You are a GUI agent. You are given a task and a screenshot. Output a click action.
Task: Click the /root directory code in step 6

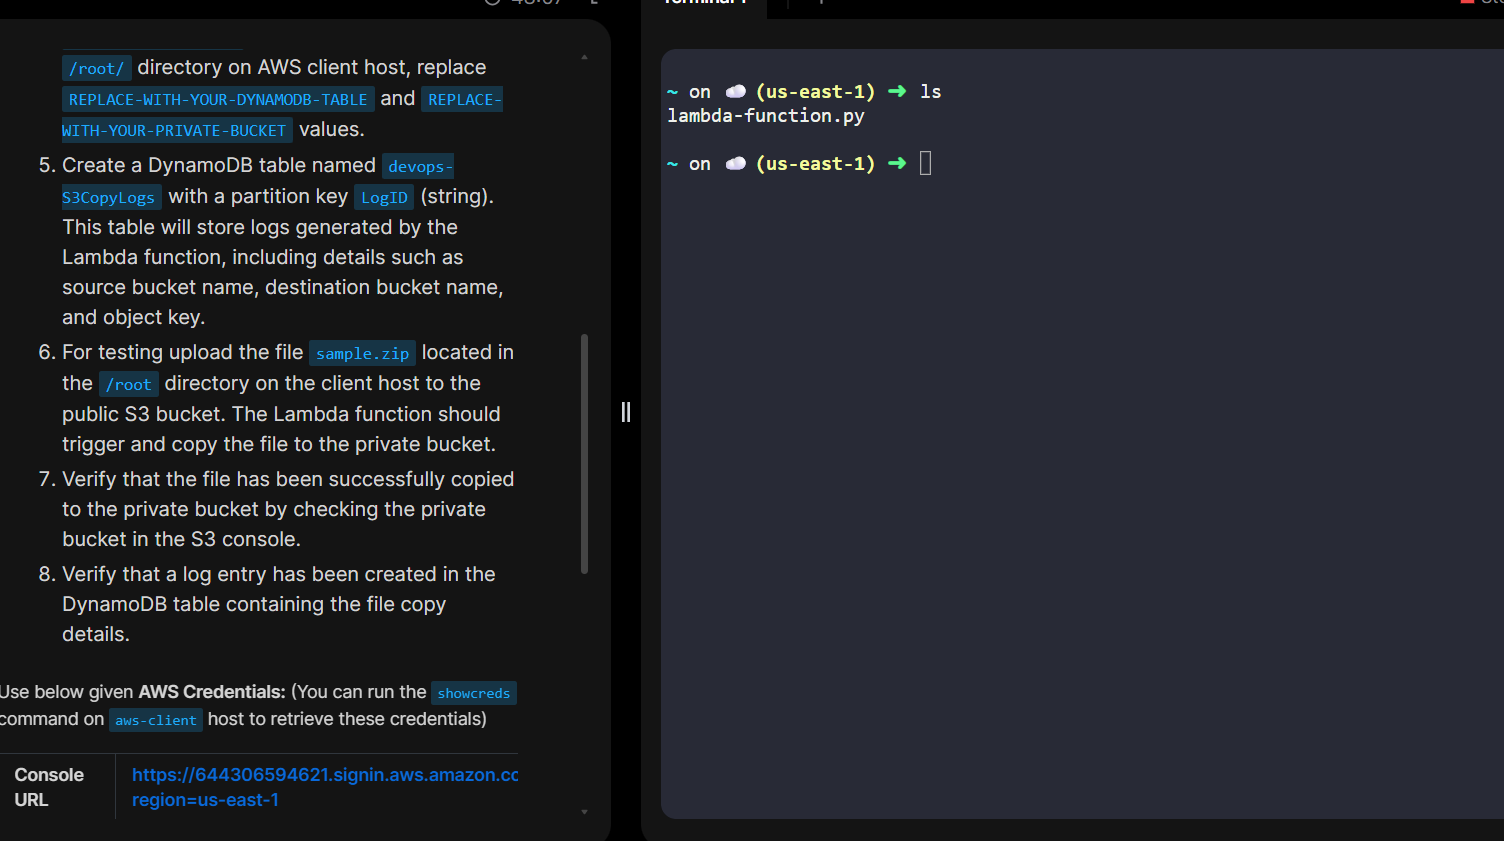click(128, 385)
